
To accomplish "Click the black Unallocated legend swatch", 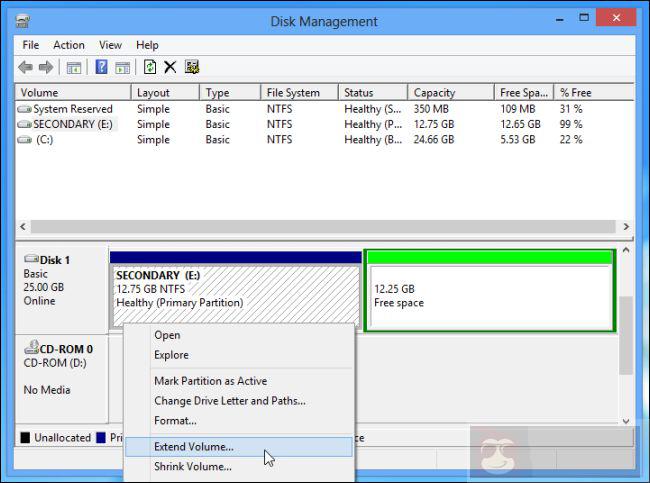I will pyautogui.click(x=25, y=438).
